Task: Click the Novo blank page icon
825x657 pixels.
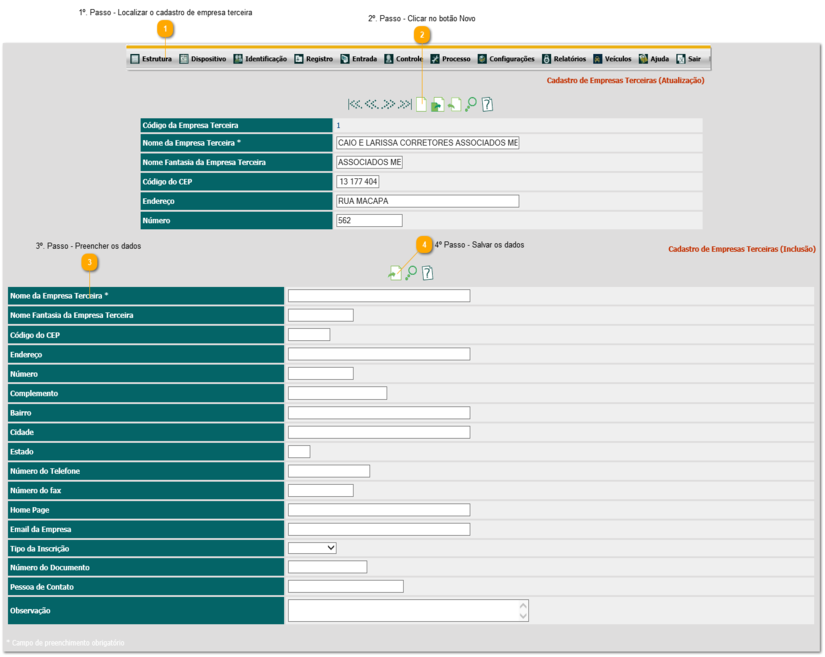Action: click(421, 104)
